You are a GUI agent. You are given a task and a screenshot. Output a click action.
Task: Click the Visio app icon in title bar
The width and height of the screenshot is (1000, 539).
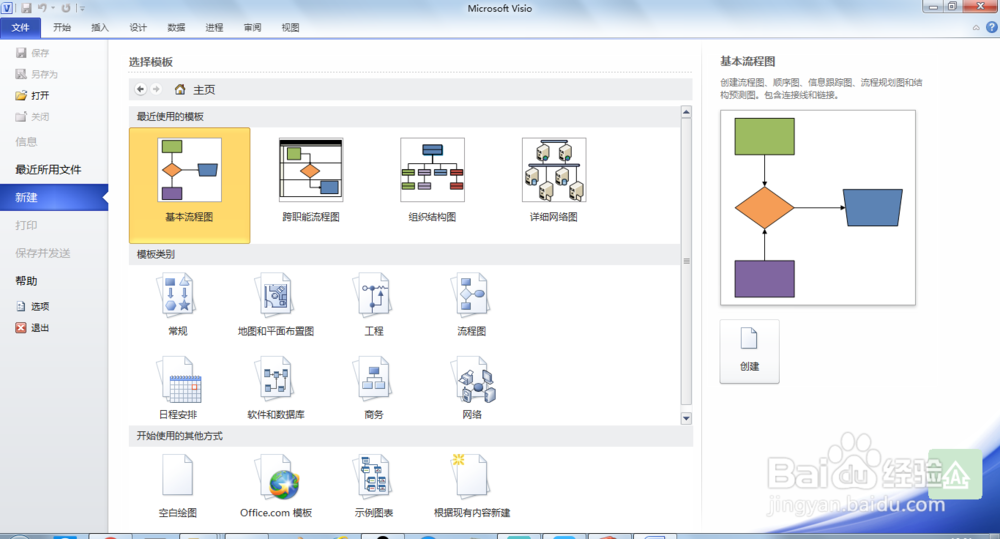click(7, 8)
